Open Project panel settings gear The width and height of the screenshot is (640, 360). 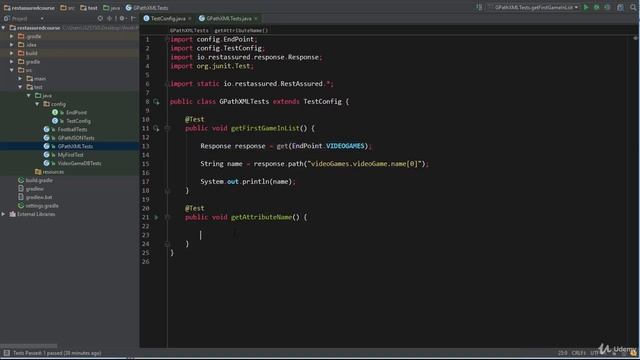tap(122, 18)
